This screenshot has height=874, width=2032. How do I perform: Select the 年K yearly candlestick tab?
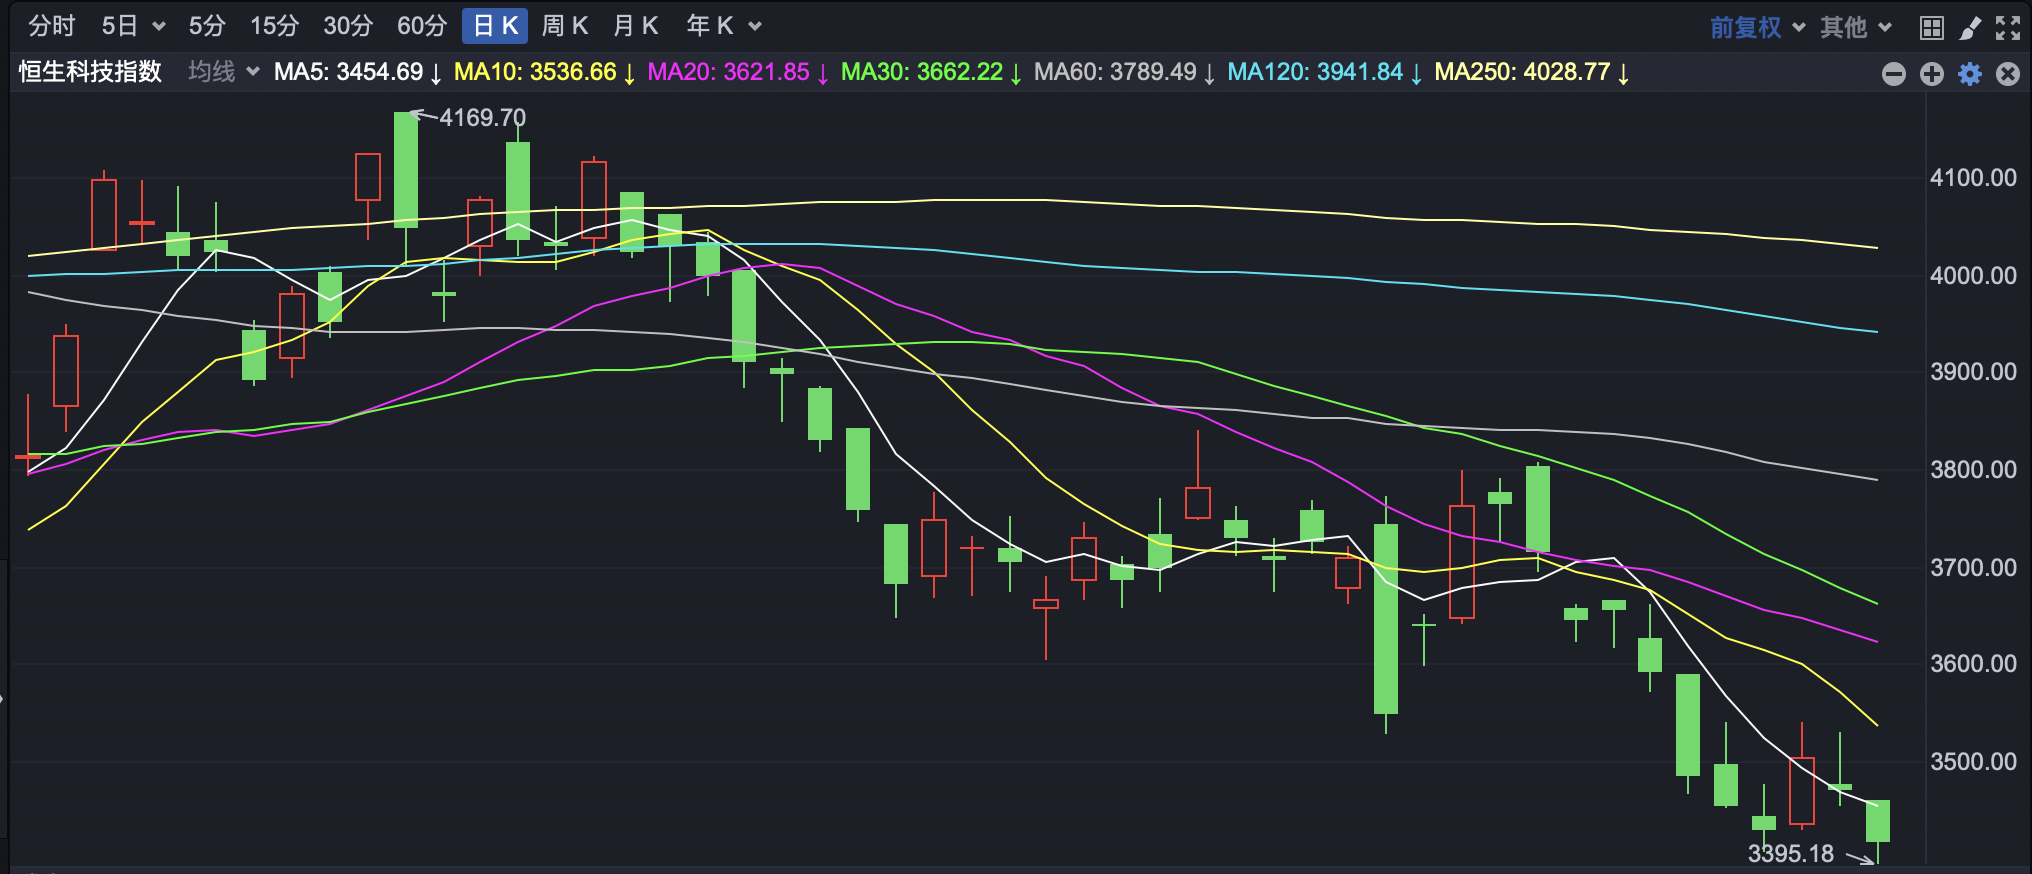(710, 26)
